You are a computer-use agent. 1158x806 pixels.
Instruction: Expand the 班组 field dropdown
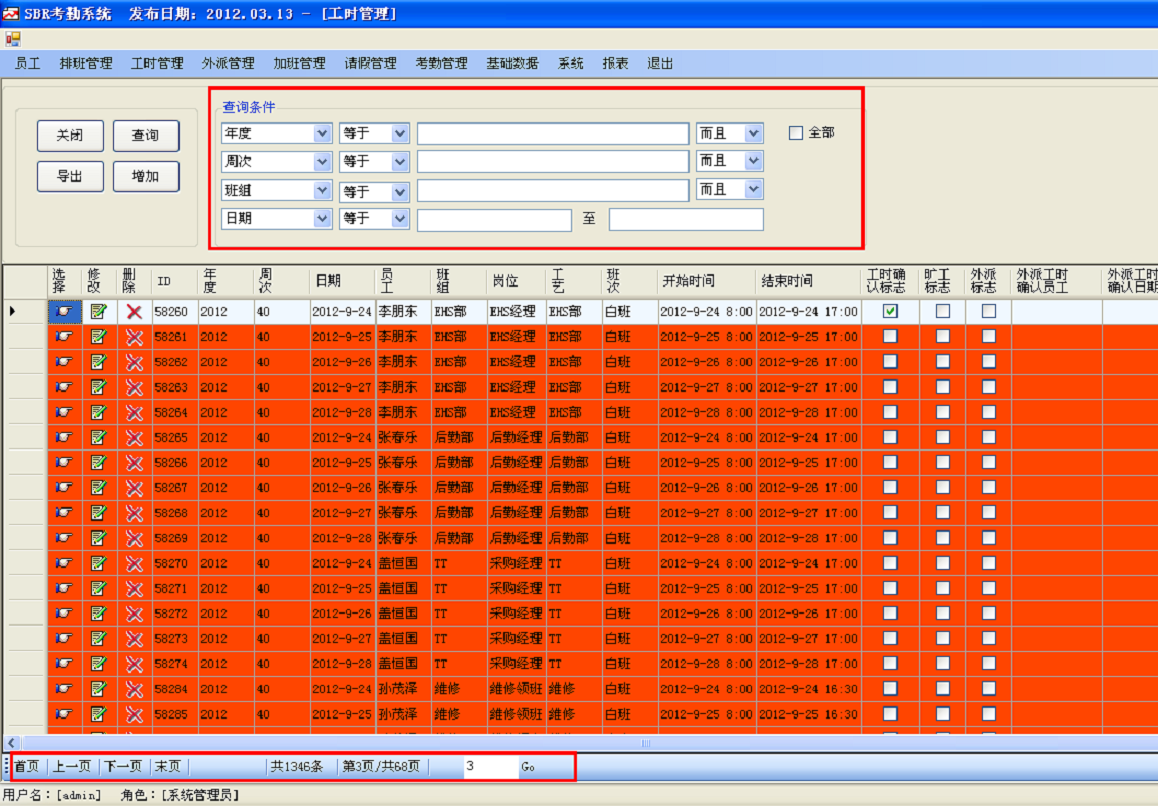click(322, 190)
